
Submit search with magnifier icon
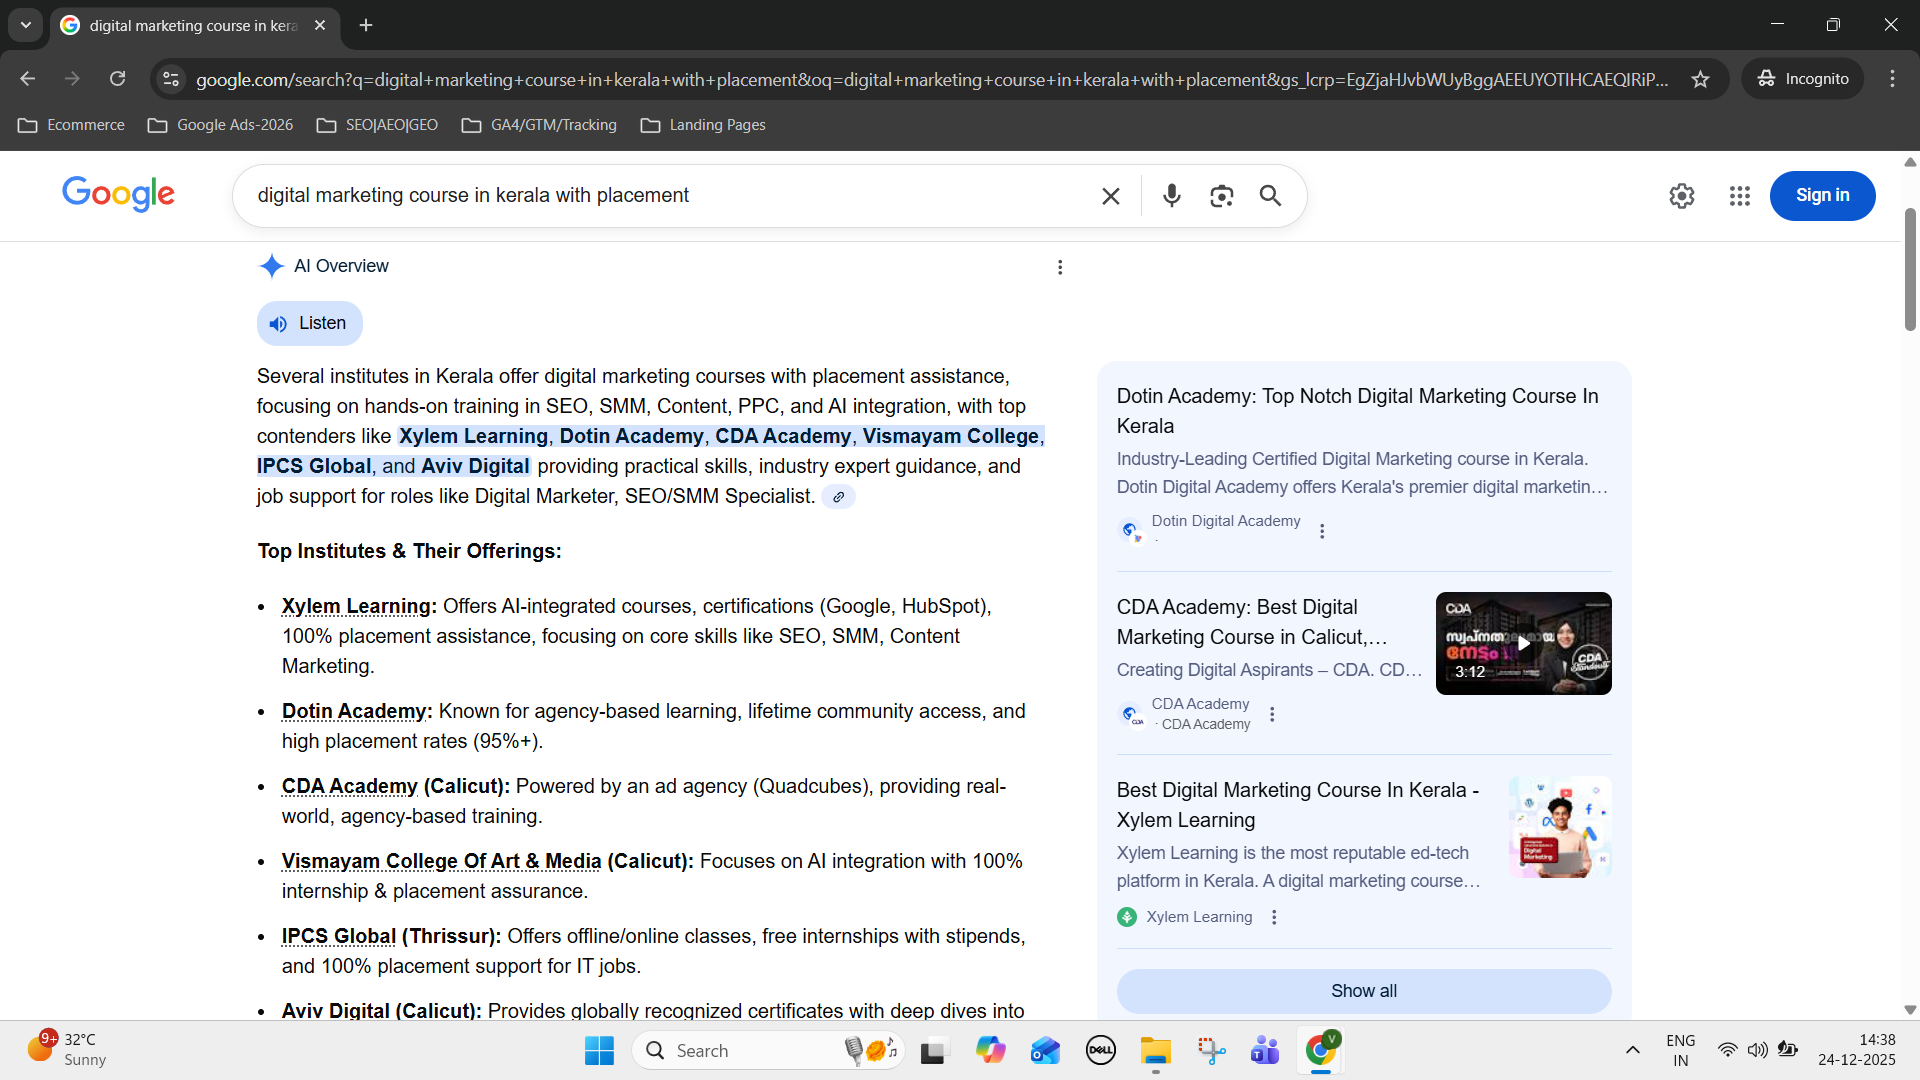coord(1270,196)
